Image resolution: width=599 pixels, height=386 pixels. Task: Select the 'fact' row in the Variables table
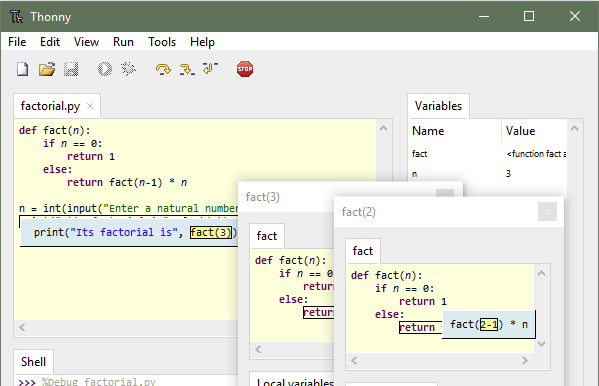pyautogui.click(x=488, y=154)
